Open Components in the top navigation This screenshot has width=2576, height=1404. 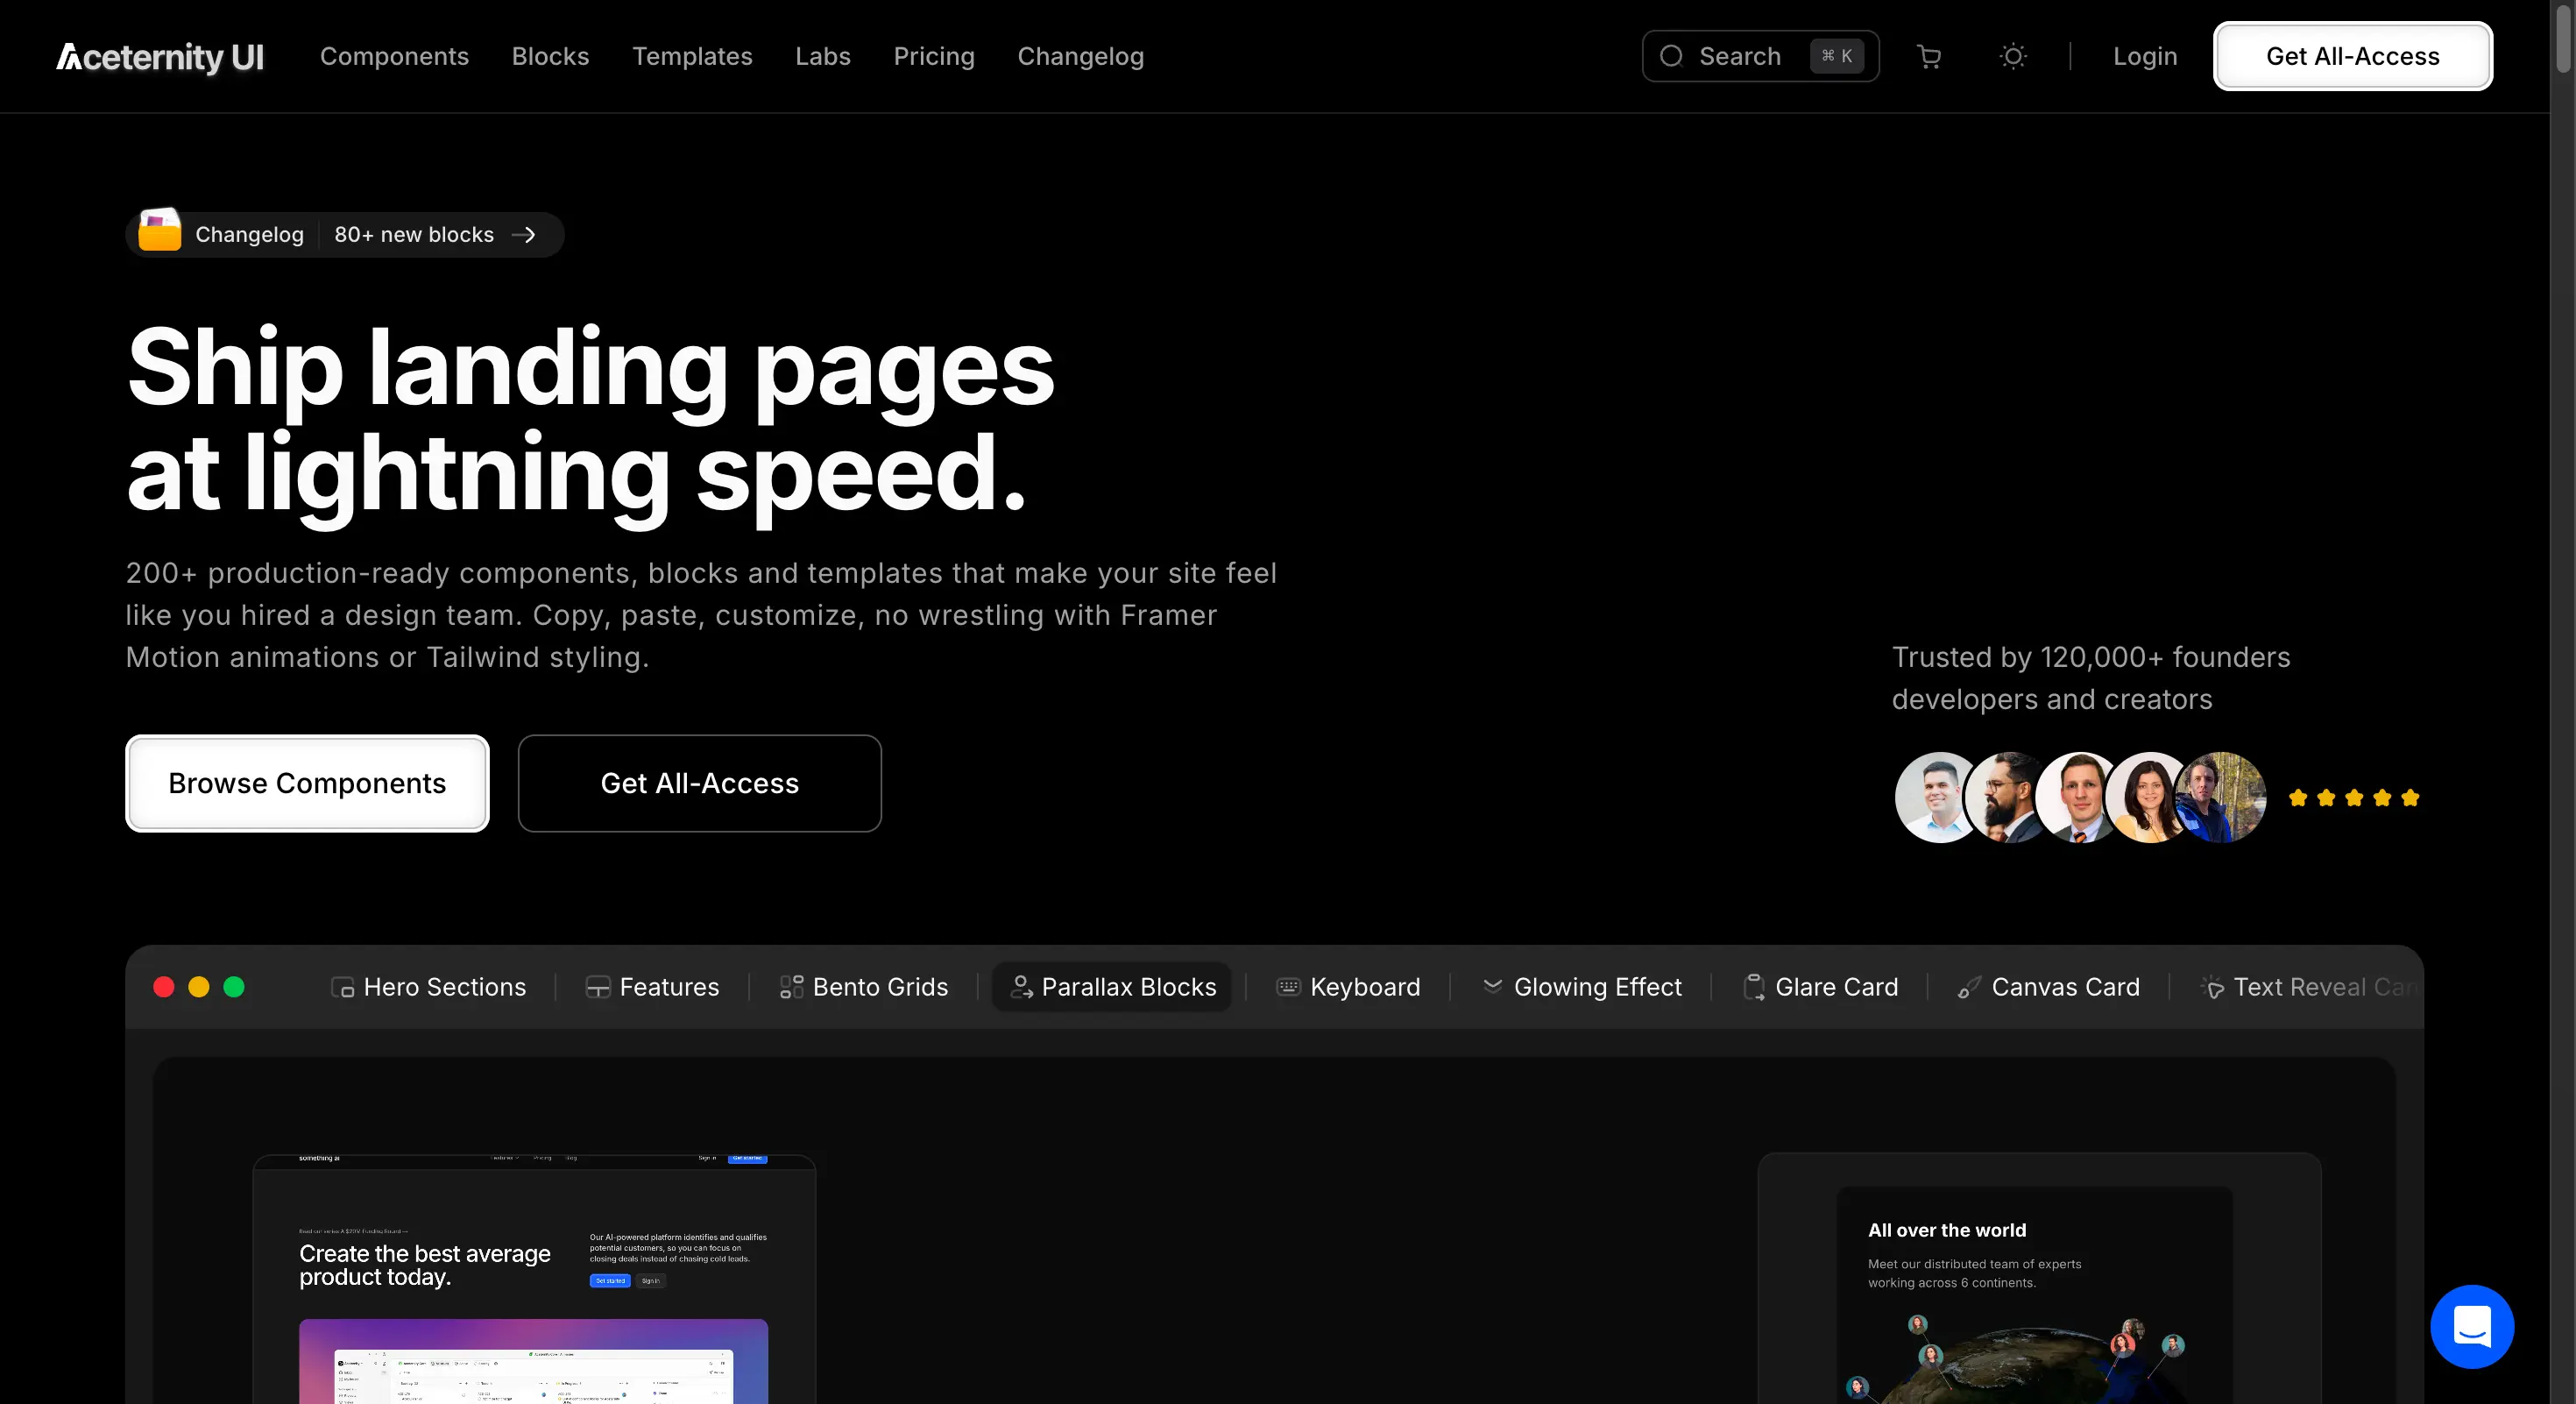coord(394,57)
